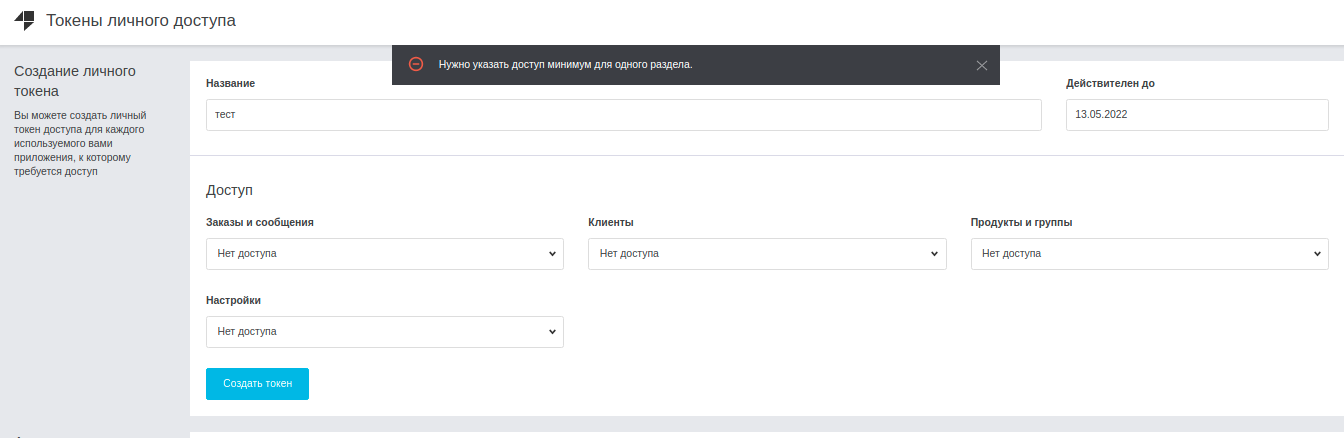The width and height of the screenshot is (1344, 438).
Task: Dismiss the access error notification with X
Action: coord(982,65)
